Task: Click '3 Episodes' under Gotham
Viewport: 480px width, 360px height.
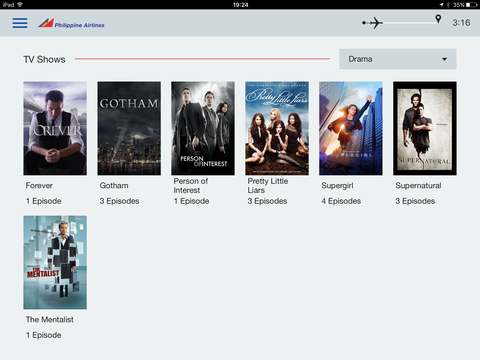Action: (x=119, y=201)
